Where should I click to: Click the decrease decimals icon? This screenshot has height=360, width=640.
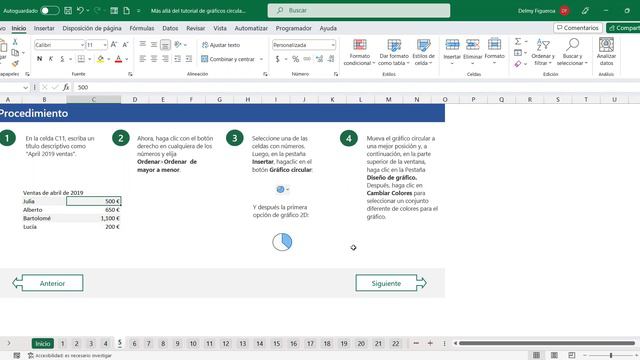coord(331,60)
